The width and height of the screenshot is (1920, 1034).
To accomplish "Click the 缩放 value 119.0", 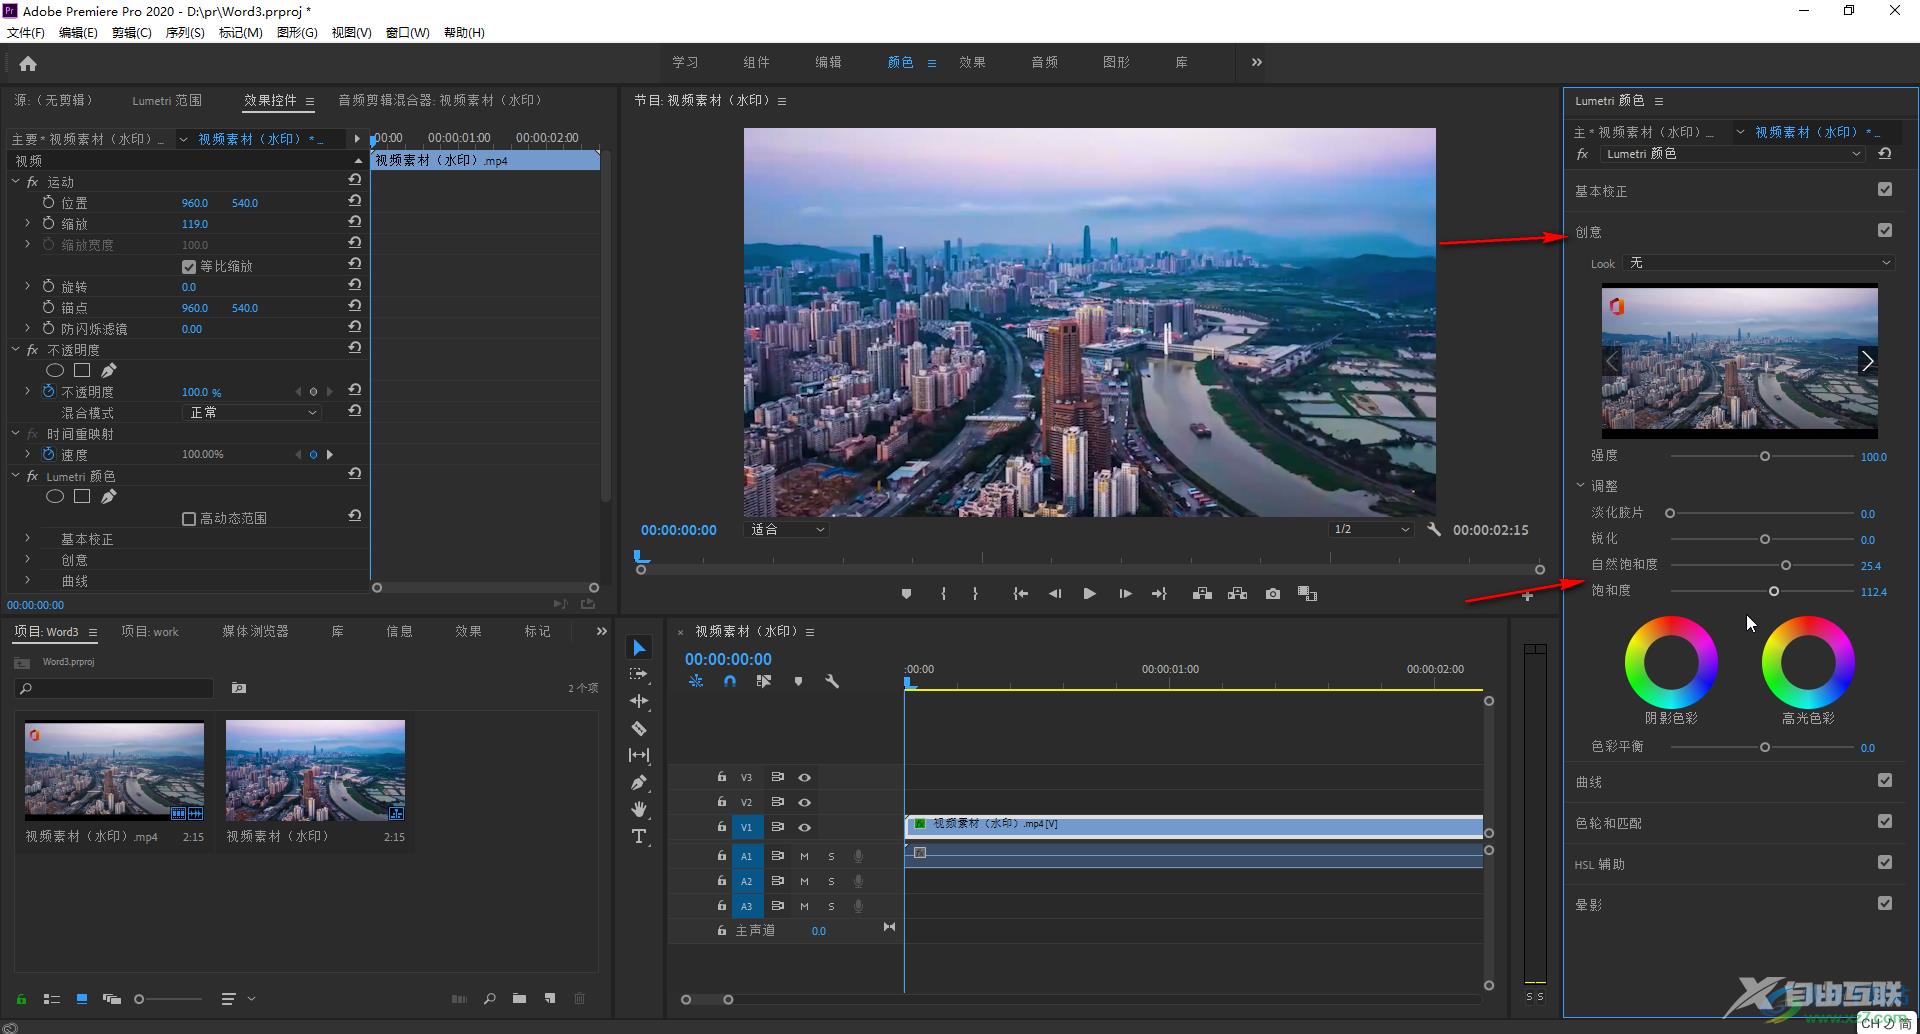I will pos(194,224).
